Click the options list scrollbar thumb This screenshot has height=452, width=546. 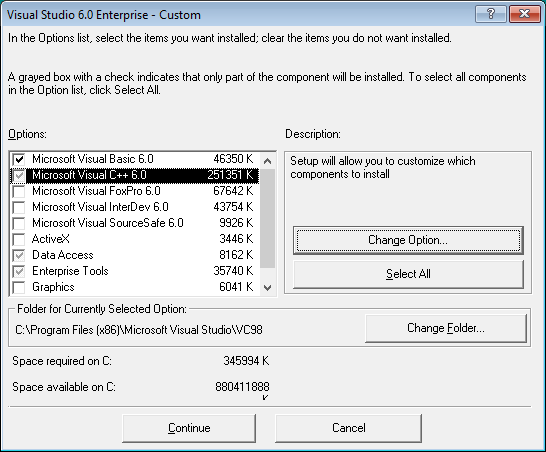click(x=267, y=219)
